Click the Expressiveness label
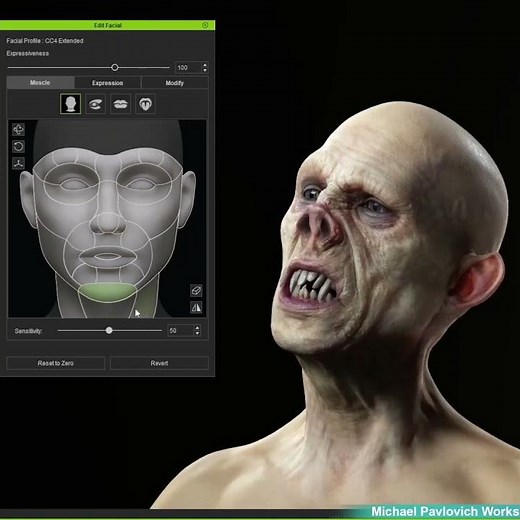The width and height of the screenshot is (520, 520). (x=28, y=53)
